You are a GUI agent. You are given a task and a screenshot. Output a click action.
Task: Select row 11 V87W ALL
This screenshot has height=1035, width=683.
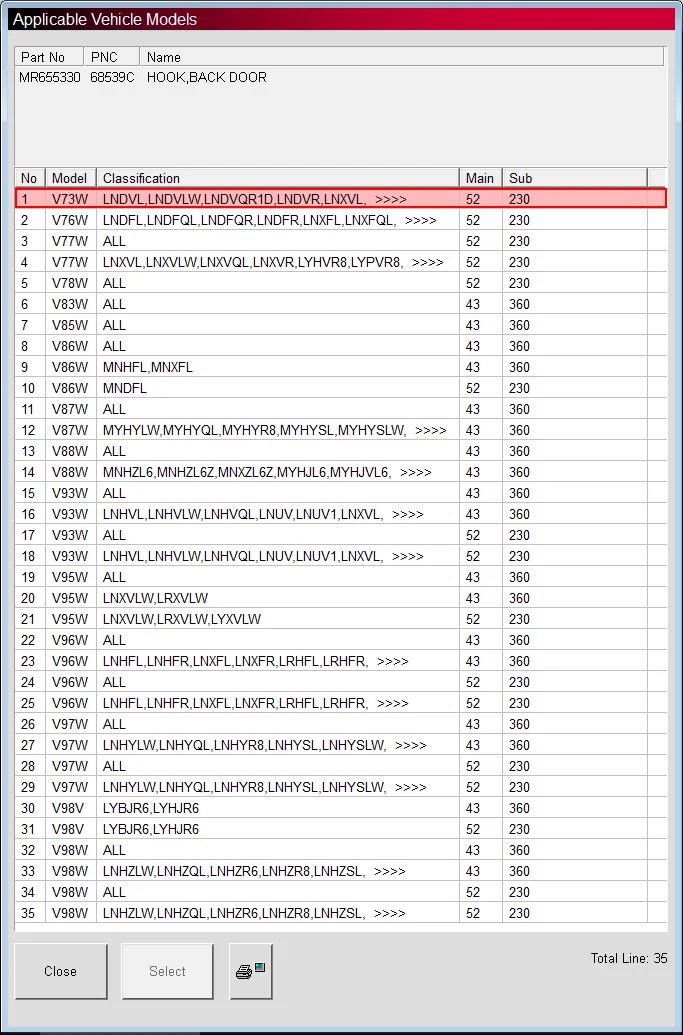(x=341, y=409)
